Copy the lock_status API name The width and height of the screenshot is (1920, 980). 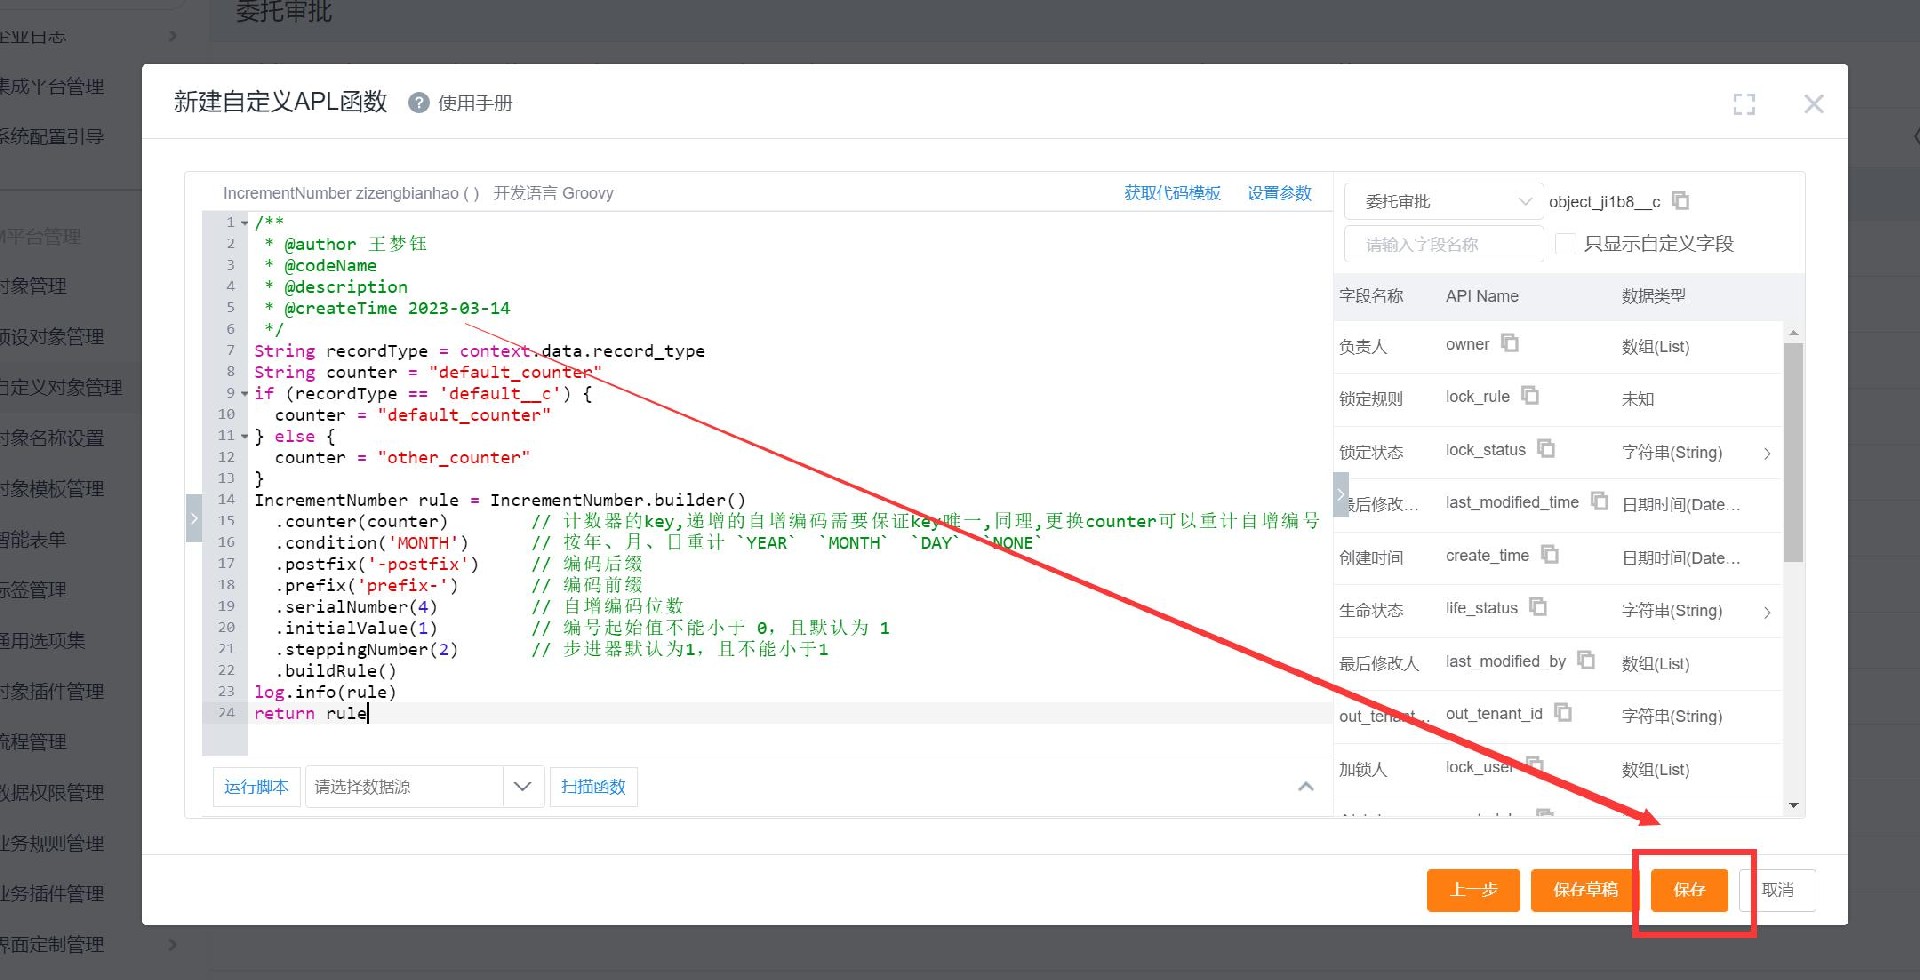[x=1546, y=449]
